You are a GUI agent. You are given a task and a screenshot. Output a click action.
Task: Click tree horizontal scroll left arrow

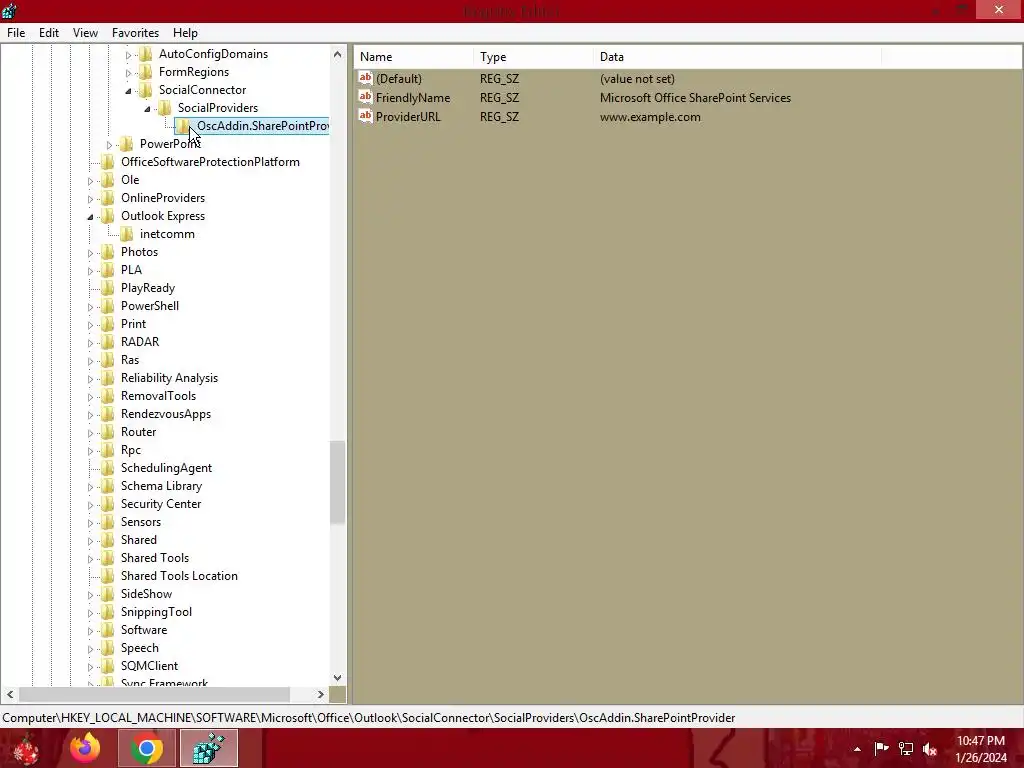coord(10,694)
